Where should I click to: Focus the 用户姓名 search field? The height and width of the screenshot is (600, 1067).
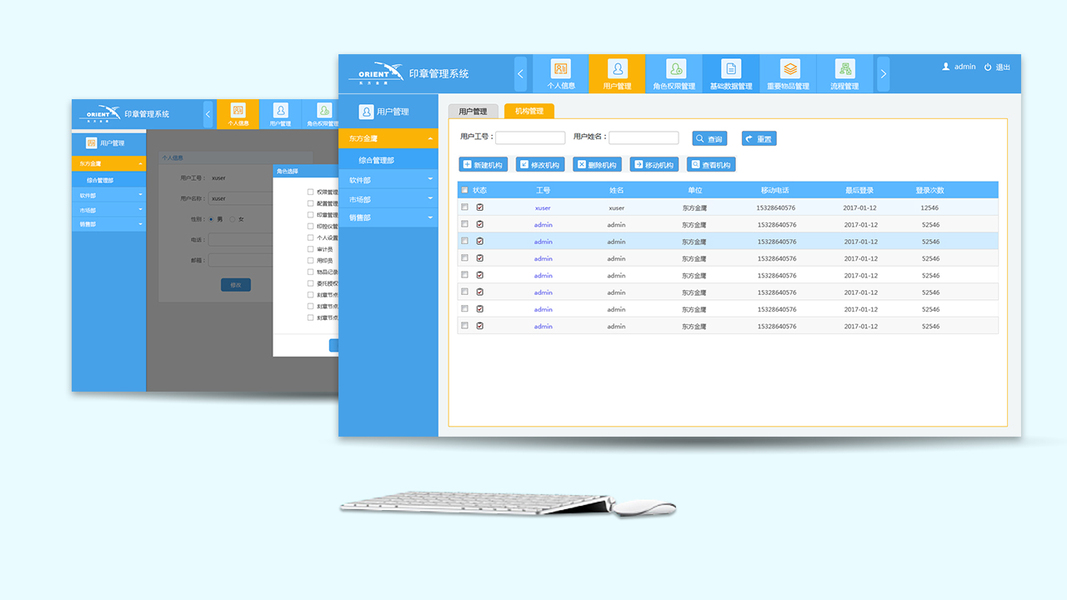pos(644,138)
